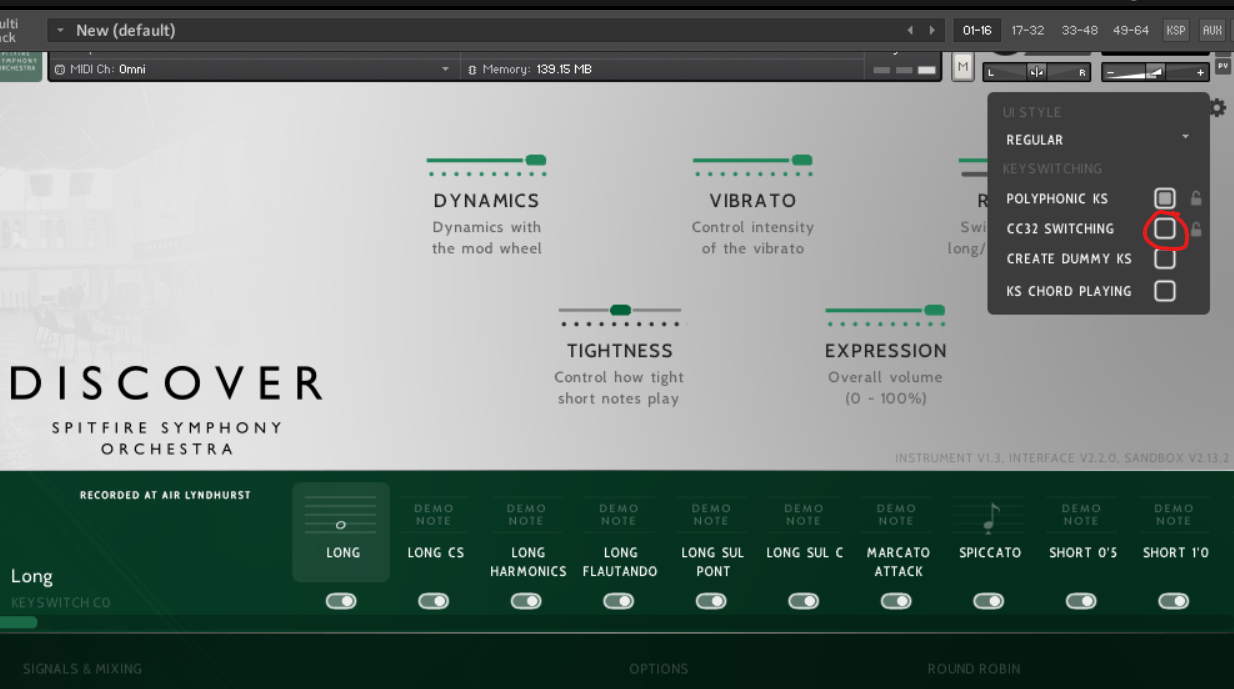Go to previous multi preset arrow
The height and width of the screenshot is (689, 1234).
(x=910, y=30)
